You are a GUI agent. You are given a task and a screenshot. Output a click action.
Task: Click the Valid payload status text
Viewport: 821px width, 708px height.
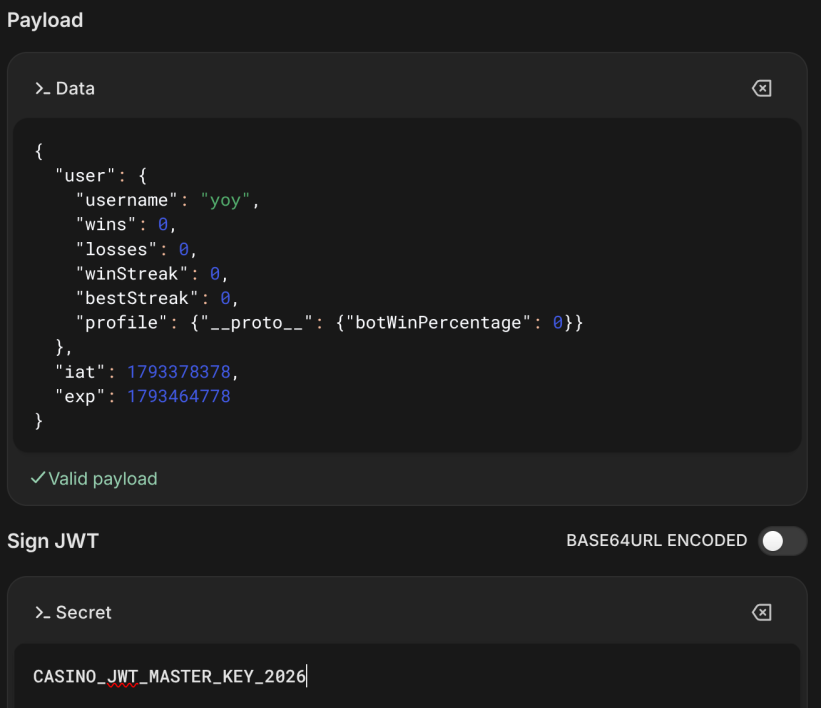[103, 479]
